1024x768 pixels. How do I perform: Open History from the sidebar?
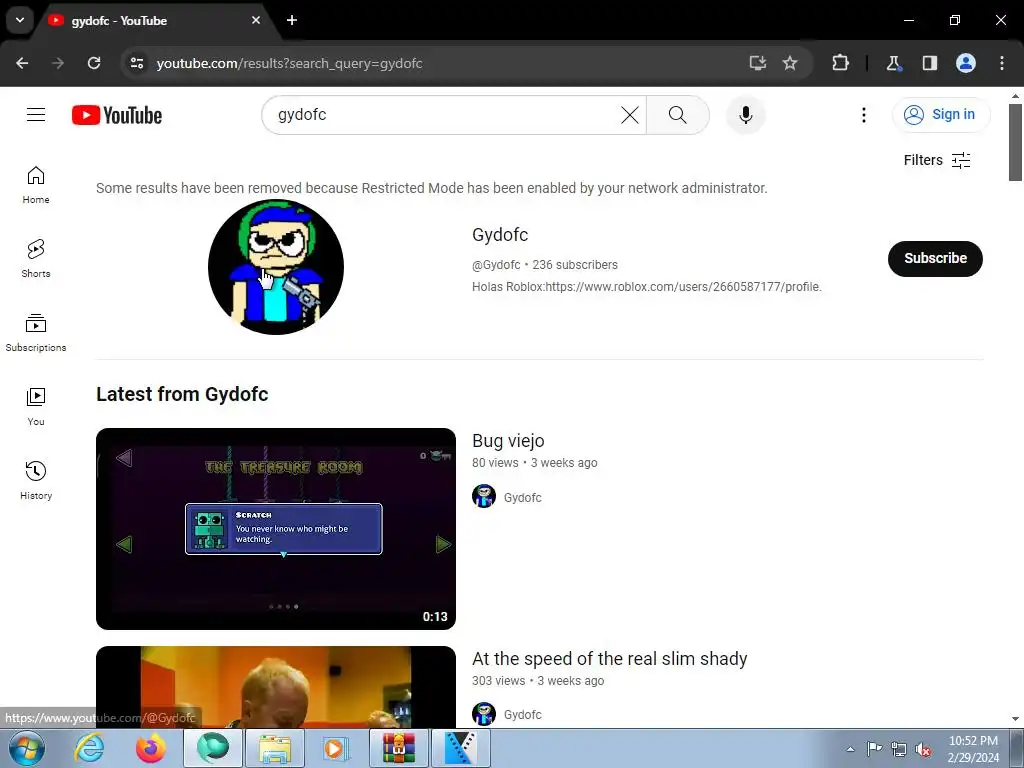(36, 481)
